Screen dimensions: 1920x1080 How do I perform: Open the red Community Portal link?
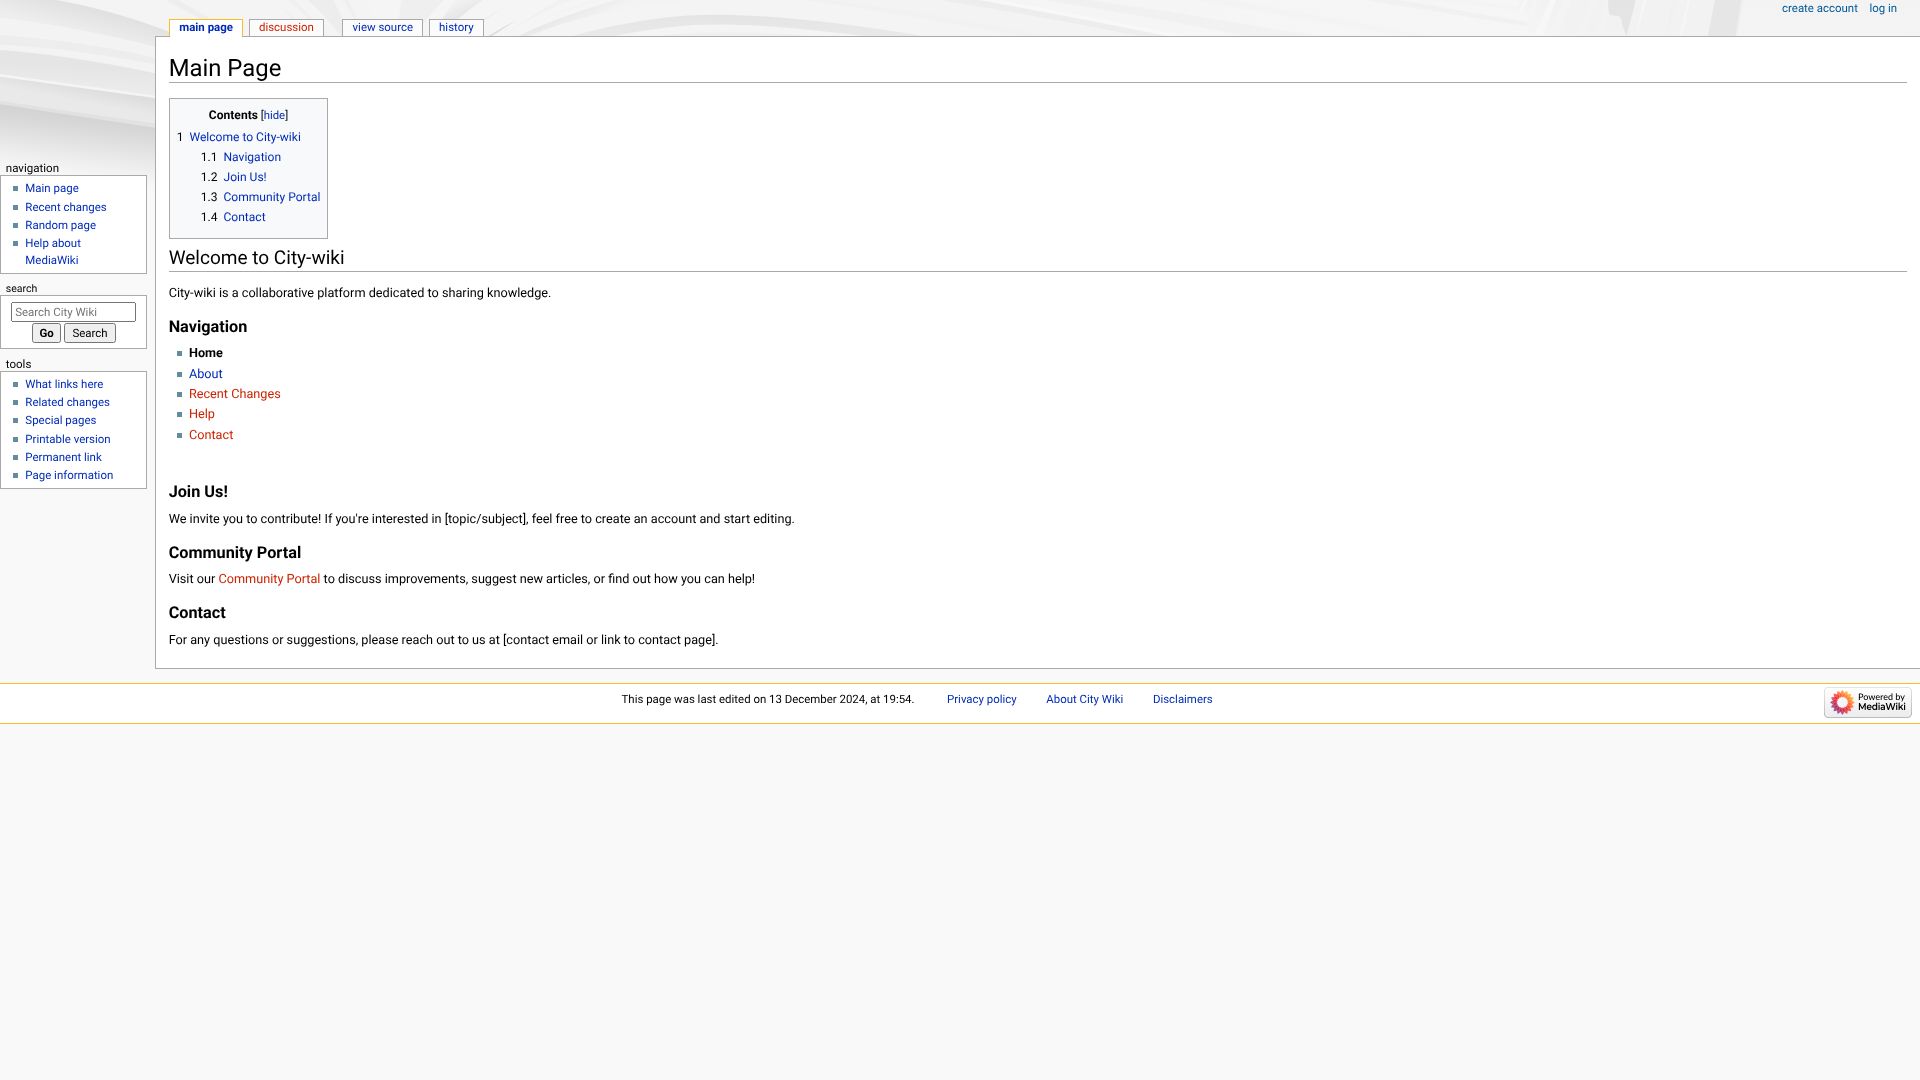point(269,579)
